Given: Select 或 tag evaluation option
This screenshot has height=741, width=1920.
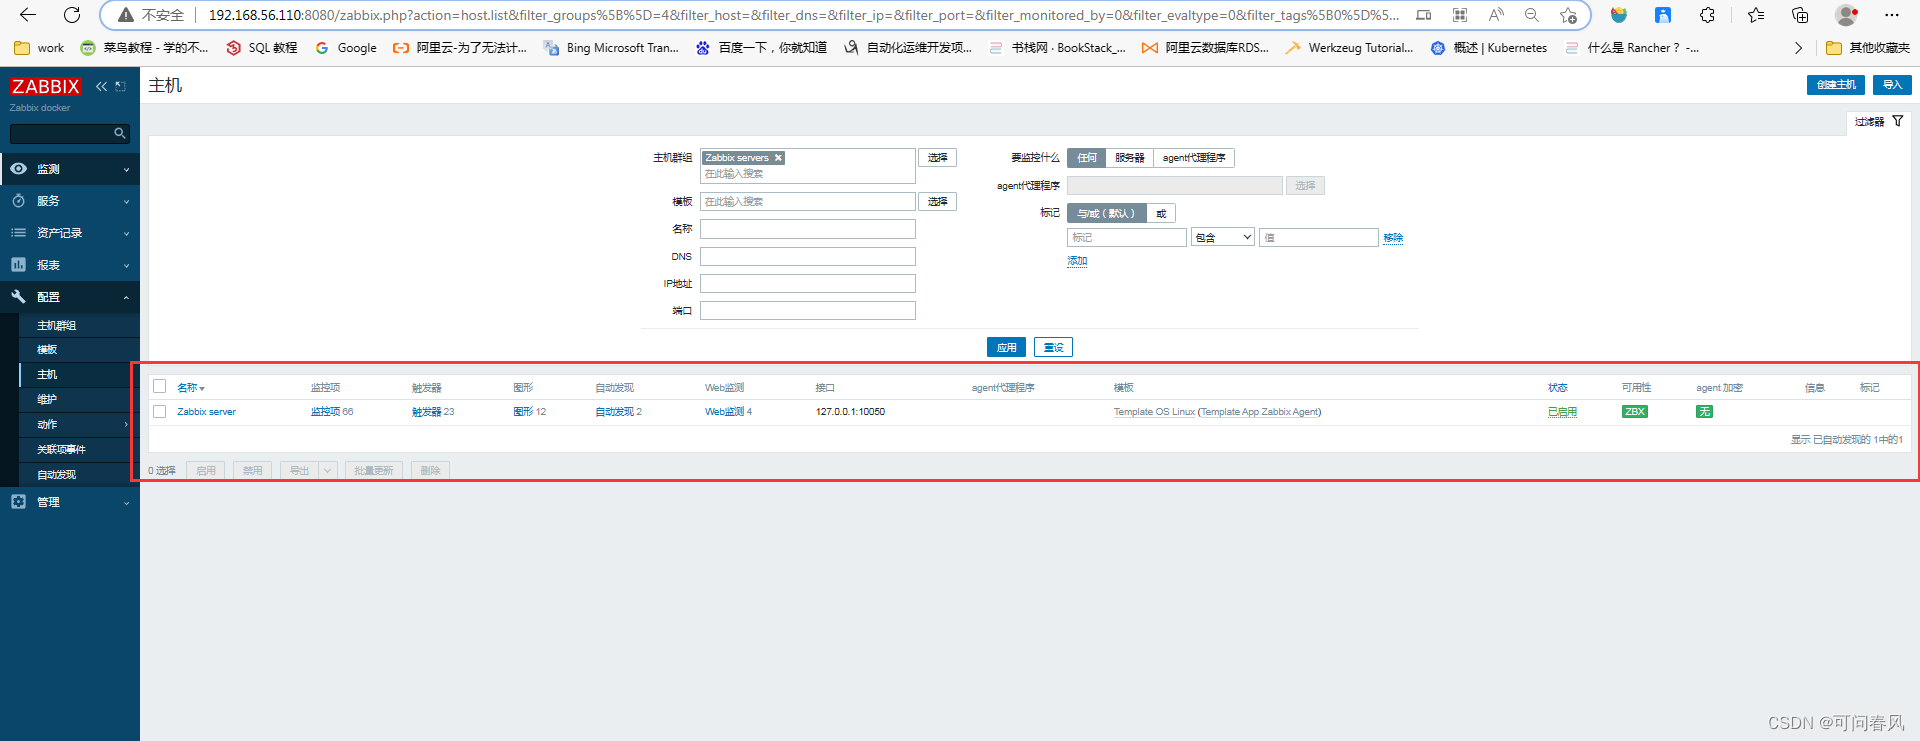Looking at the screenshot, I should pyautogui.click(x=1161, y=213).
